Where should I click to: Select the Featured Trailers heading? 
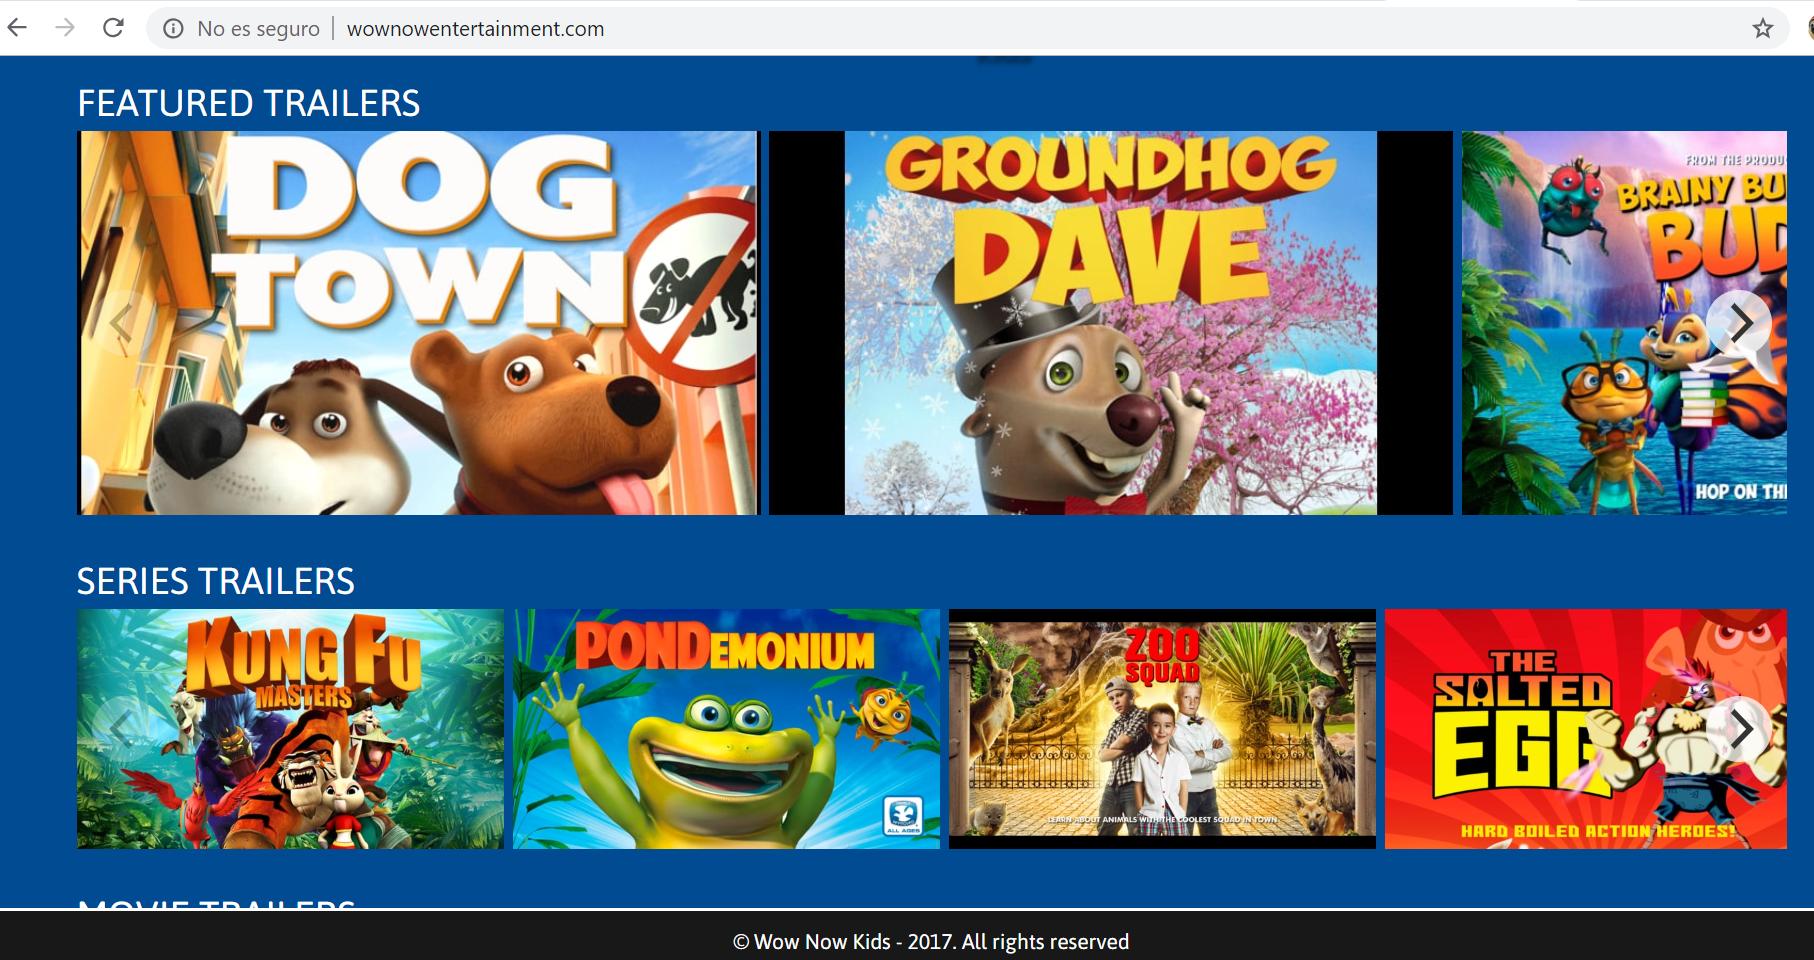coord(249,103)
